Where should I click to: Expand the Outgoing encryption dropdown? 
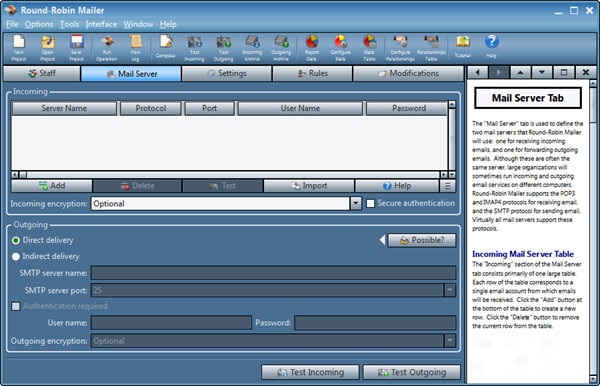[x=450, y=340]
